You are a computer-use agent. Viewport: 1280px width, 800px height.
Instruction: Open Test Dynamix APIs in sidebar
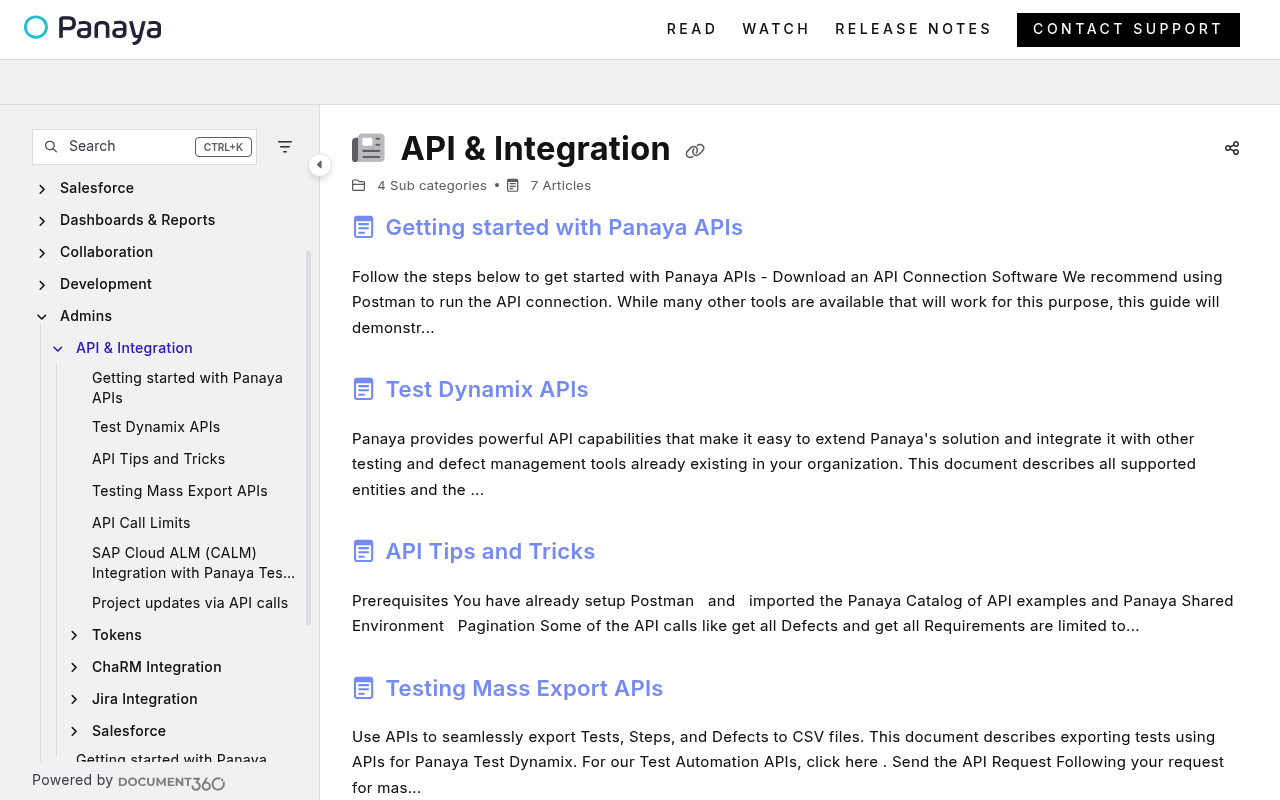156,427
